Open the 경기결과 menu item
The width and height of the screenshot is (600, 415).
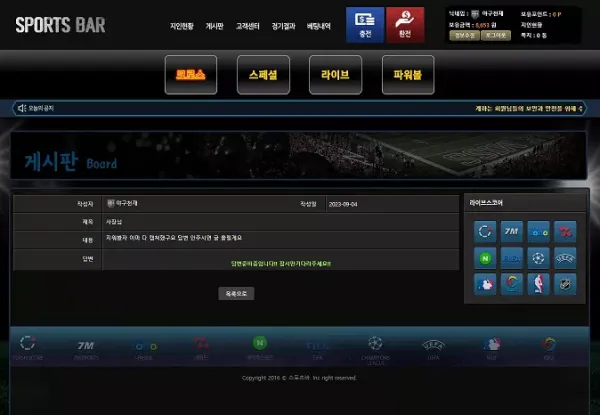click(x=284, y=26)
